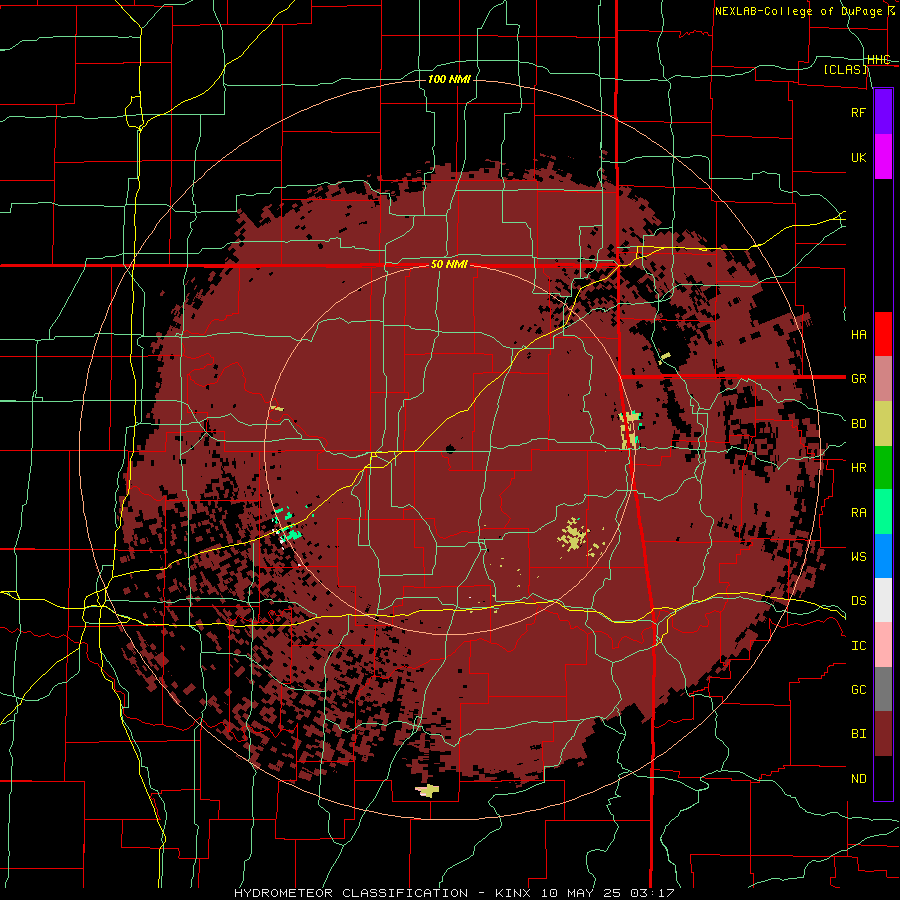Click the GR legend label

[x=858, y=379]
